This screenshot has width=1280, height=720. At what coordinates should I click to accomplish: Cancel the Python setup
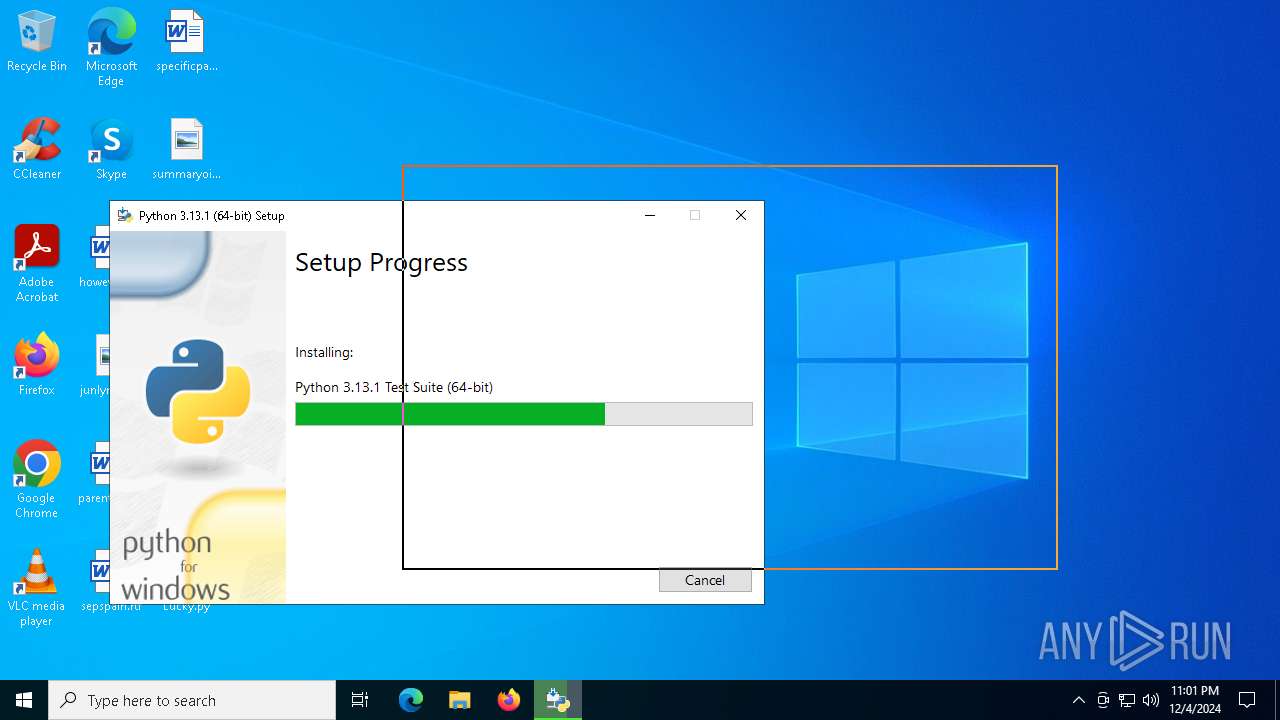tap(705, 580)
